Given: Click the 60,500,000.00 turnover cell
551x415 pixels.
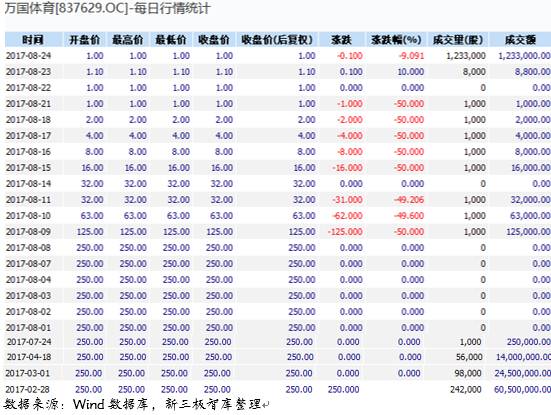Looking at the screenshot, I should 522,389.
